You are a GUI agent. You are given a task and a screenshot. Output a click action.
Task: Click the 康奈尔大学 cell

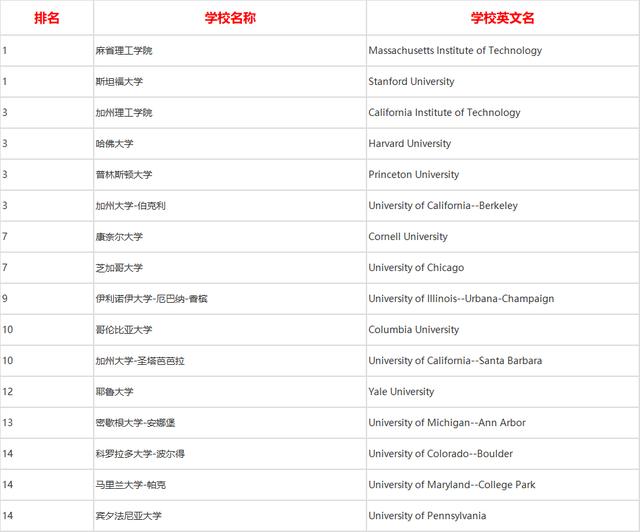(230, 237)
